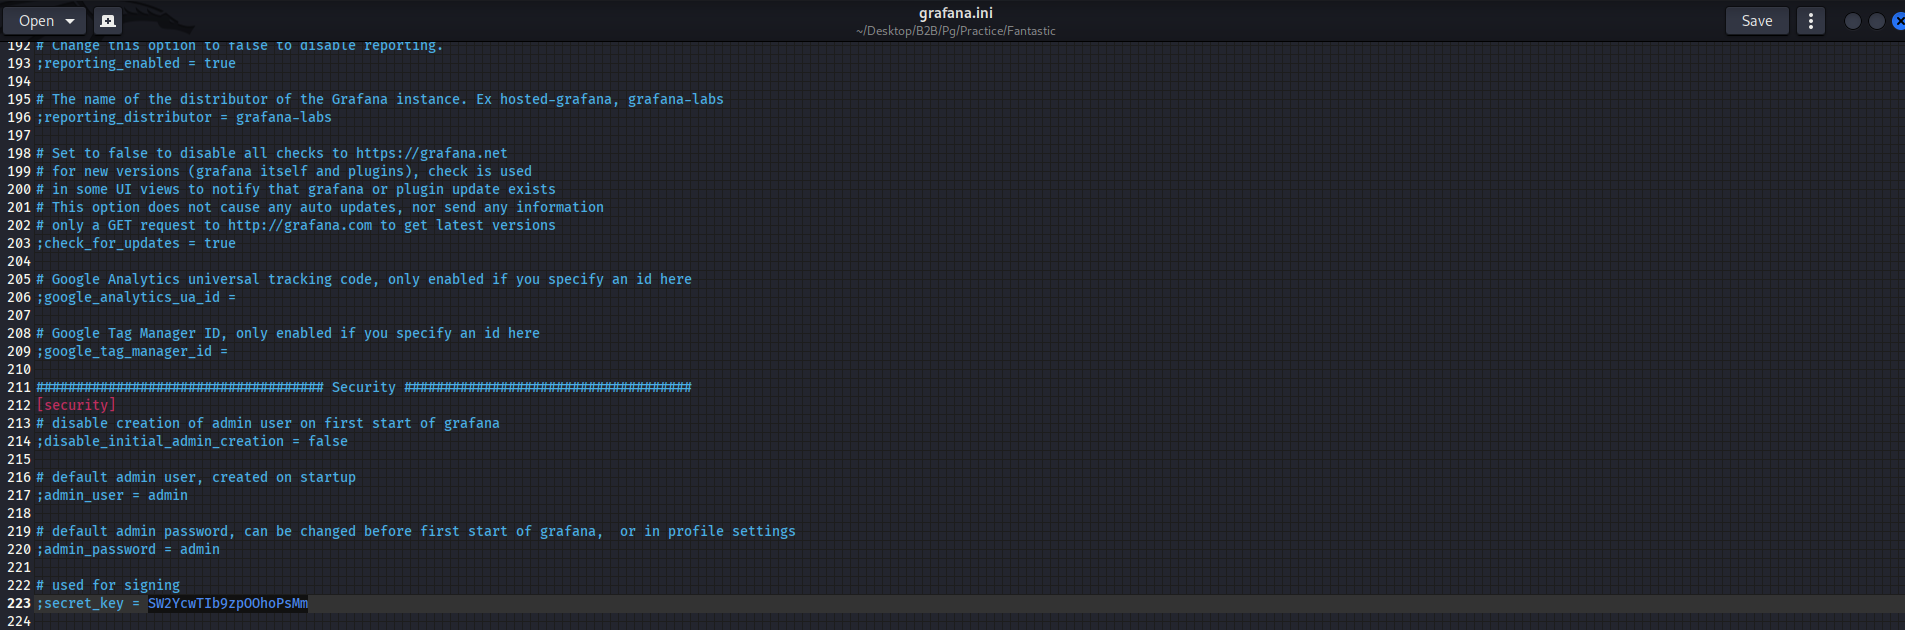Click ';google_analytics_ua_id =' line
This screenshot has height=630, width=1905.
click(x=136, y=297)
